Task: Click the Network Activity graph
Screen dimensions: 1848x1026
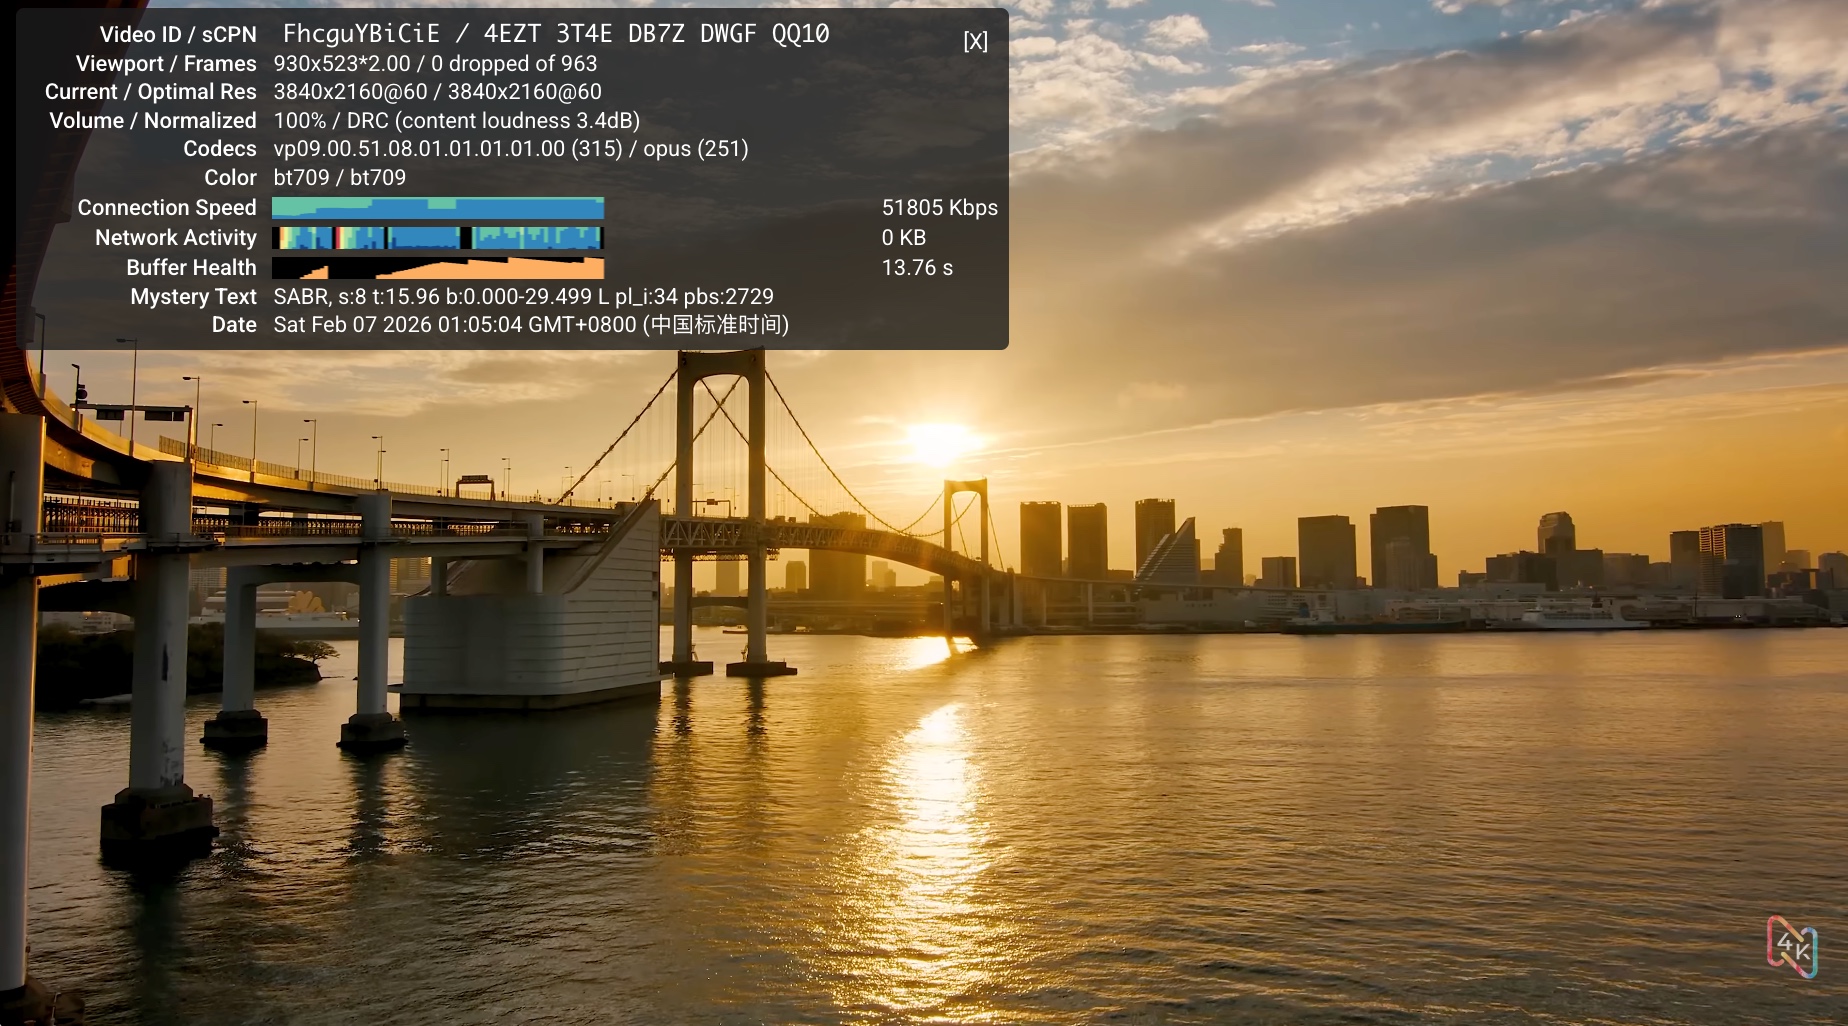Action: click(x=437, y=238)
